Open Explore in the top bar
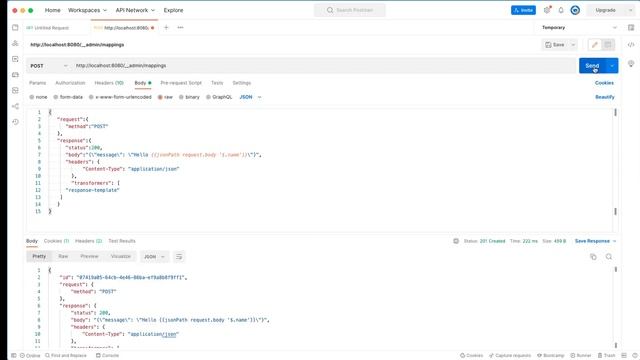 173,10
